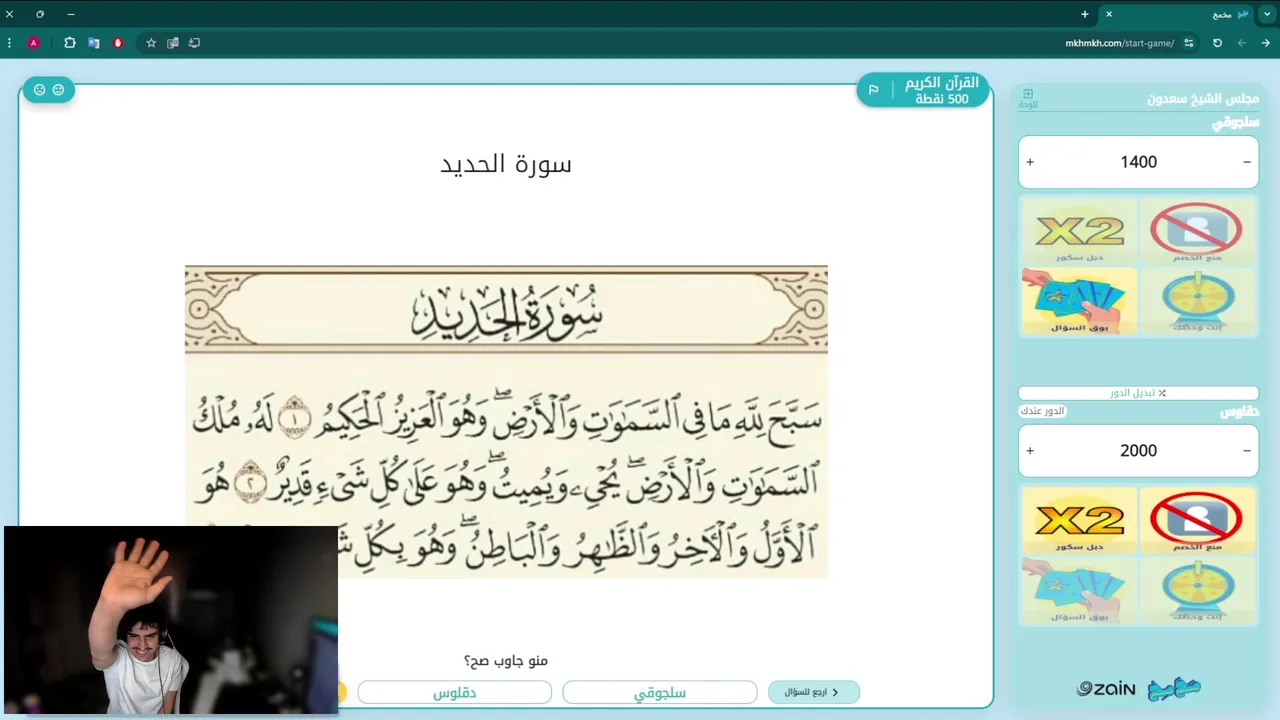Click the سورة الحديد answer title text
This screenshot has width=1280, height=720.
506,164
